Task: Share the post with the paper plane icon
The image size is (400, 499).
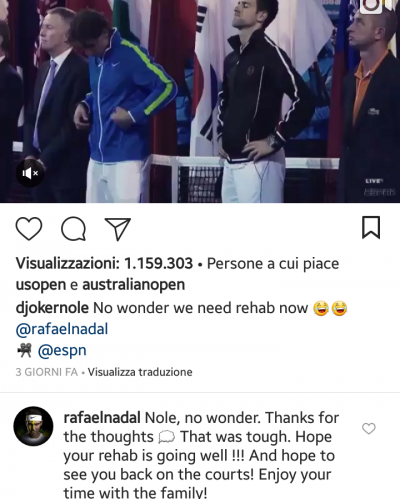Action: click(118, 229)
